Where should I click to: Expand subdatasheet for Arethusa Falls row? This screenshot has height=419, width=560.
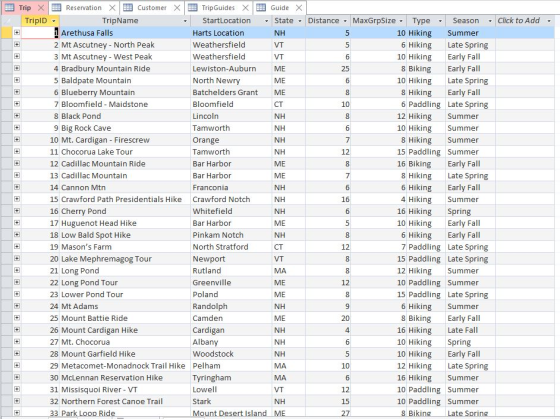(x=17, y=33)
